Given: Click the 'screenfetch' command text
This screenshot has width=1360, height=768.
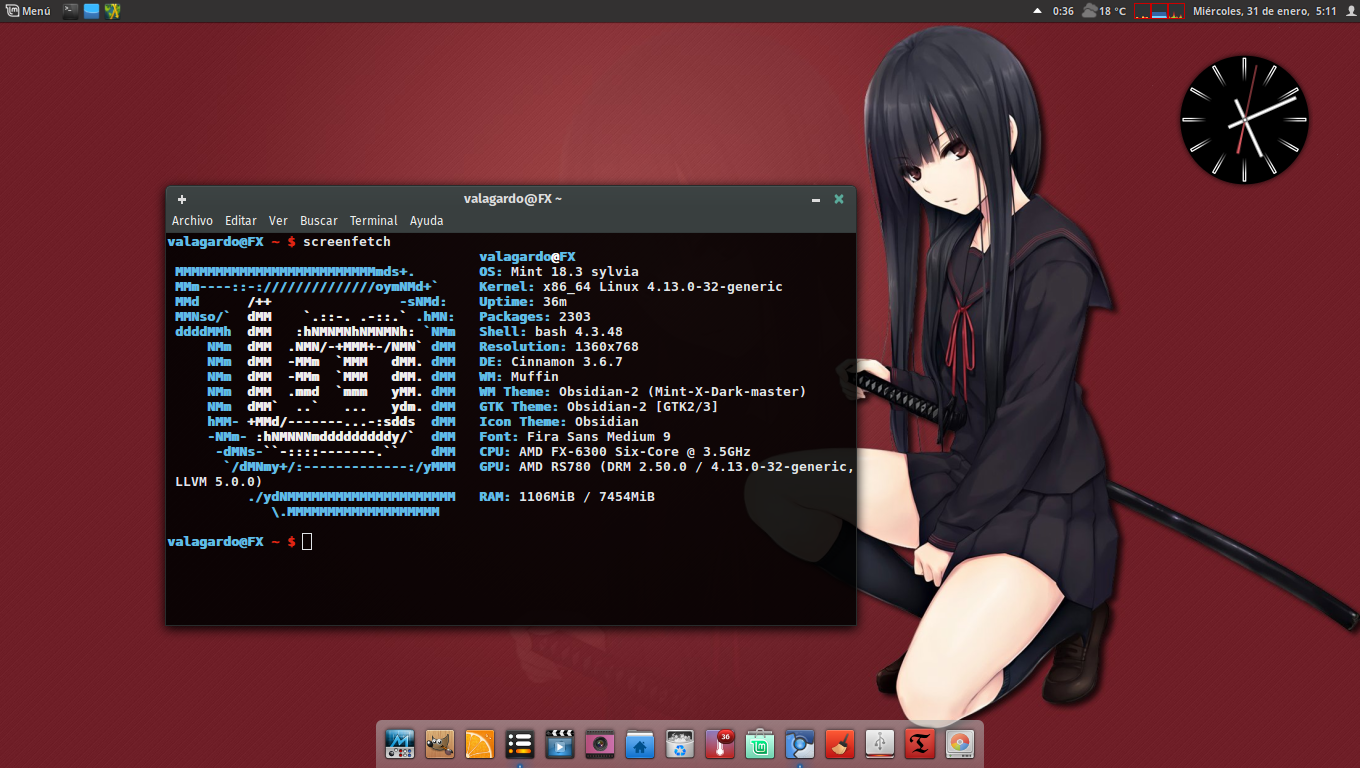Looking at the screenshot, I should [x=347, y=242].
